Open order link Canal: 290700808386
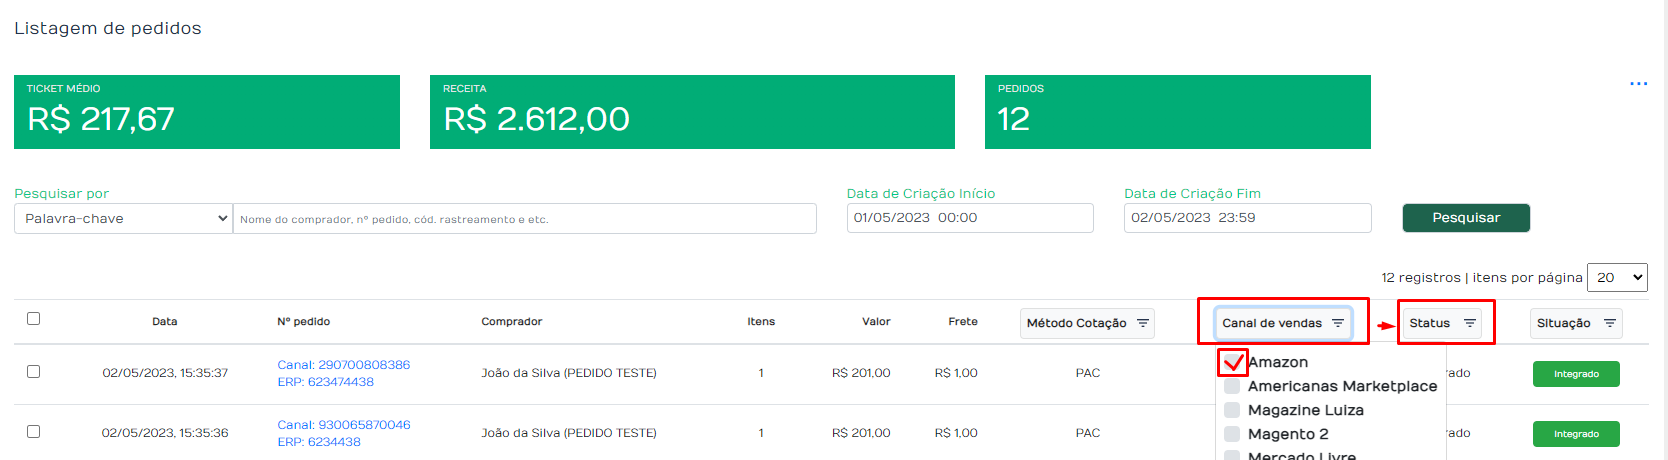 tap(343, 365)
